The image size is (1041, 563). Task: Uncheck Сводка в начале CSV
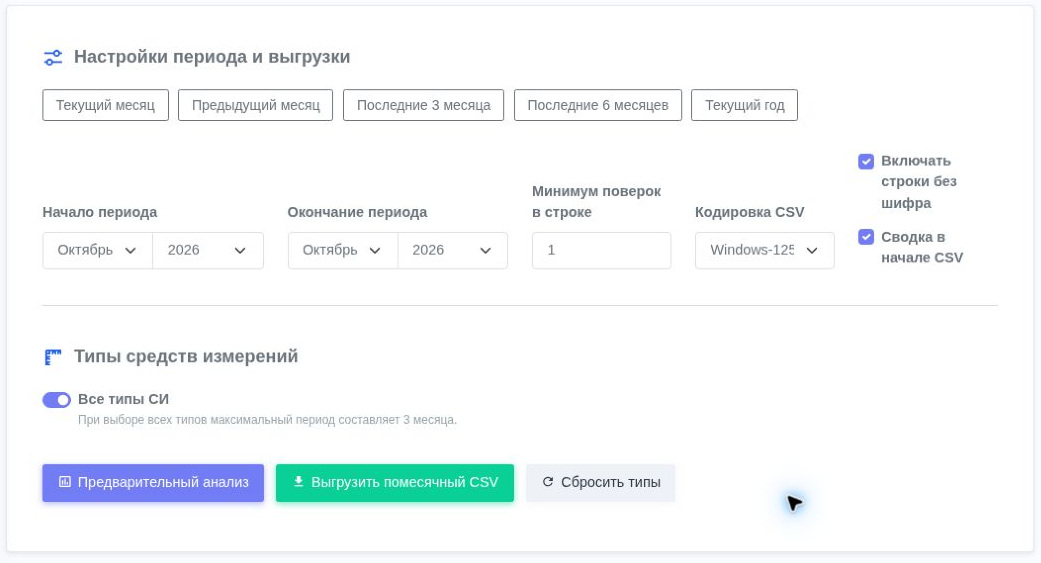click(866, 237)
